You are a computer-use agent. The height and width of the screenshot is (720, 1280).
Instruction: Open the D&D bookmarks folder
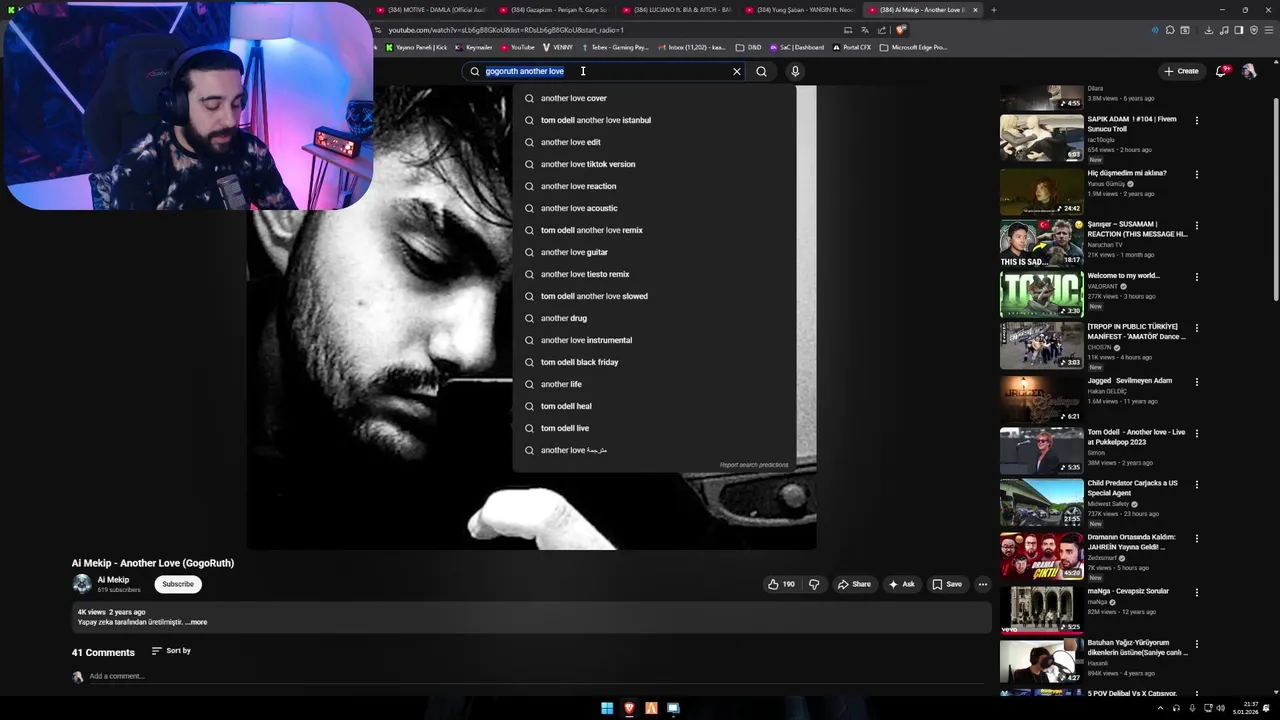pos(748,47)
